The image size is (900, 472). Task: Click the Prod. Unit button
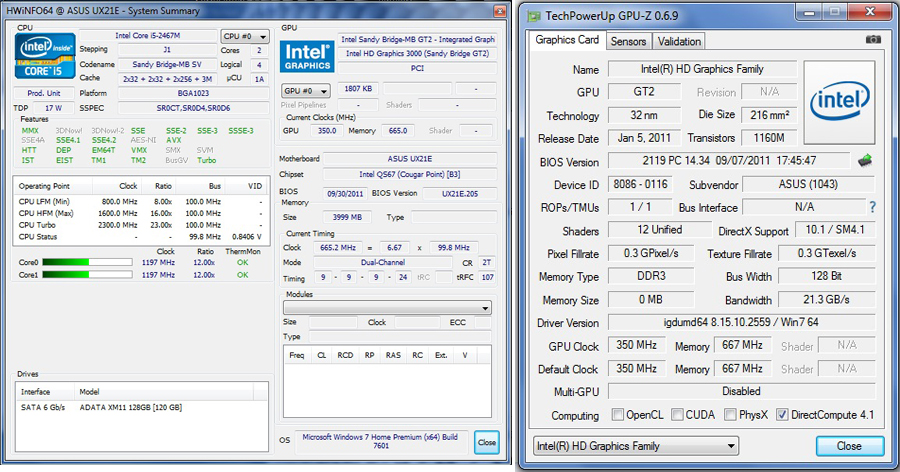[x=44, y=93]
